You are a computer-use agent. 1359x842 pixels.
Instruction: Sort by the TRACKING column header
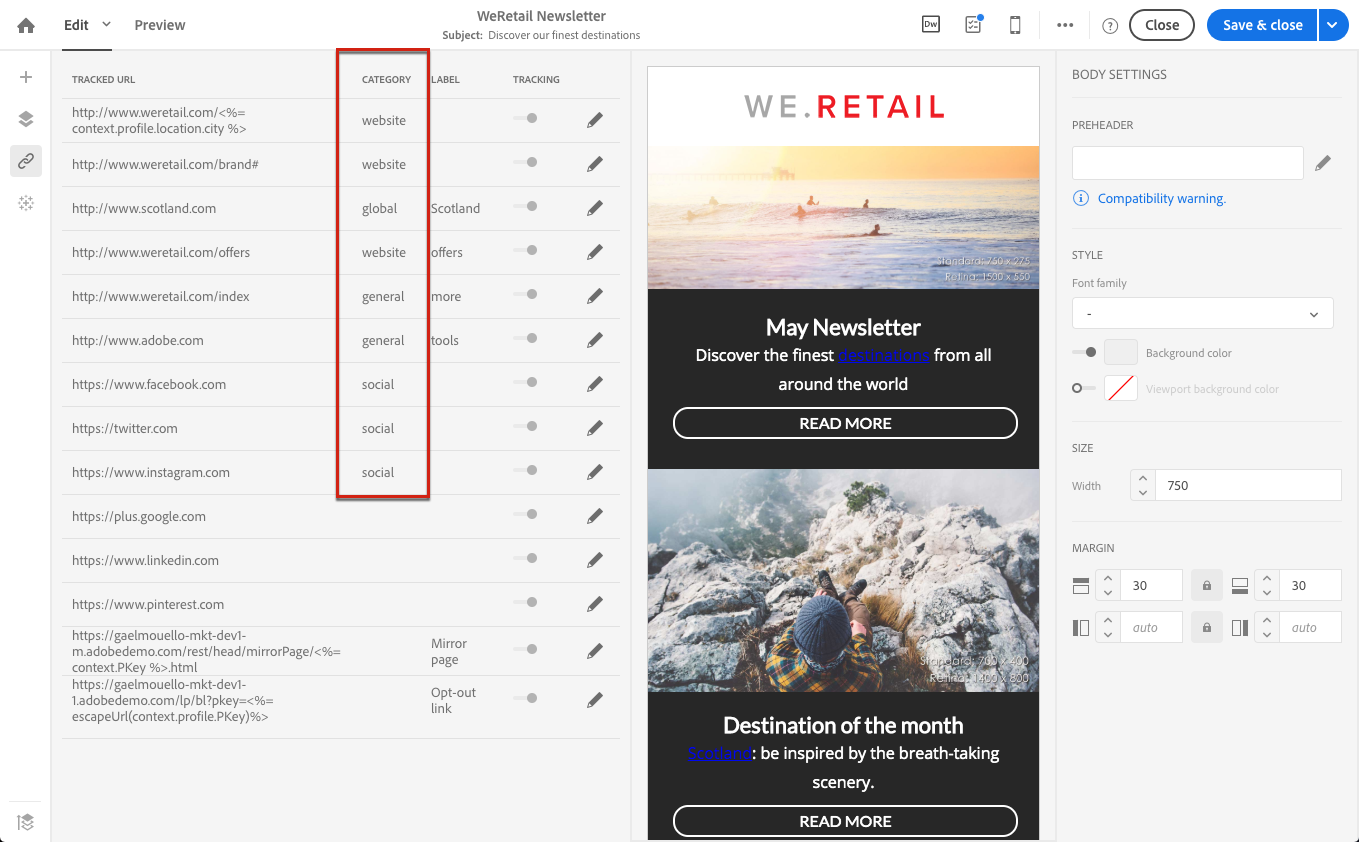(x=536, y=79)
